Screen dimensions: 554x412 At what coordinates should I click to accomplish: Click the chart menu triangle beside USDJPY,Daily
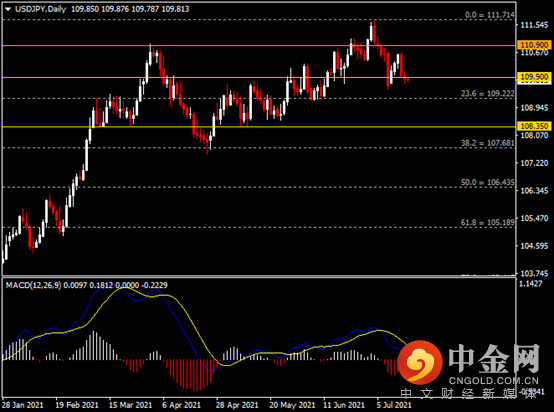(x=8, y=10)
